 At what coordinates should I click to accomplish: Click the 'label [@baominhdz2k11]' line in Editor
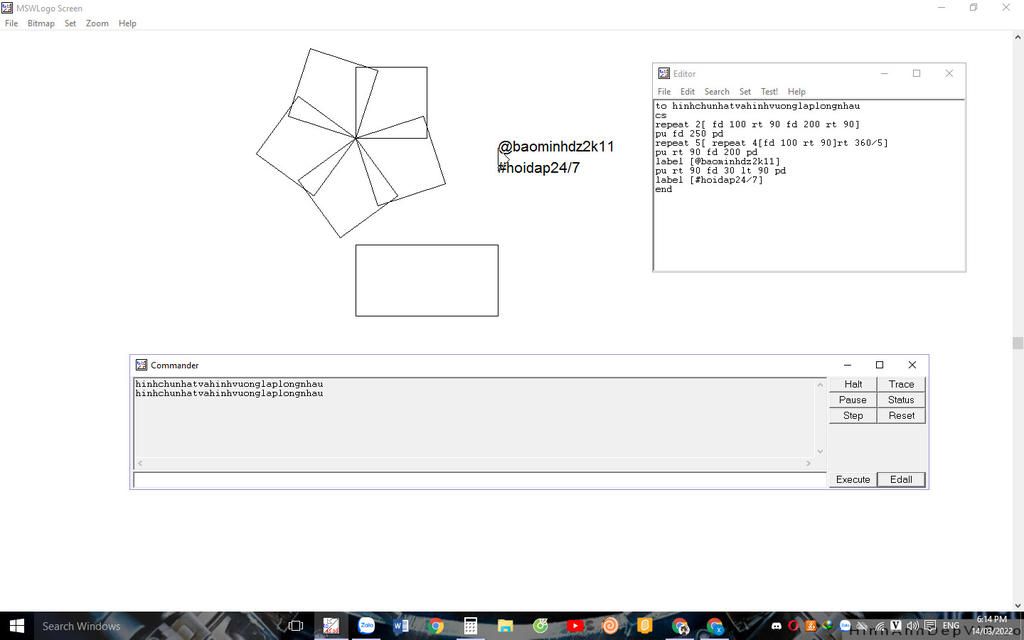pos(717,161)
